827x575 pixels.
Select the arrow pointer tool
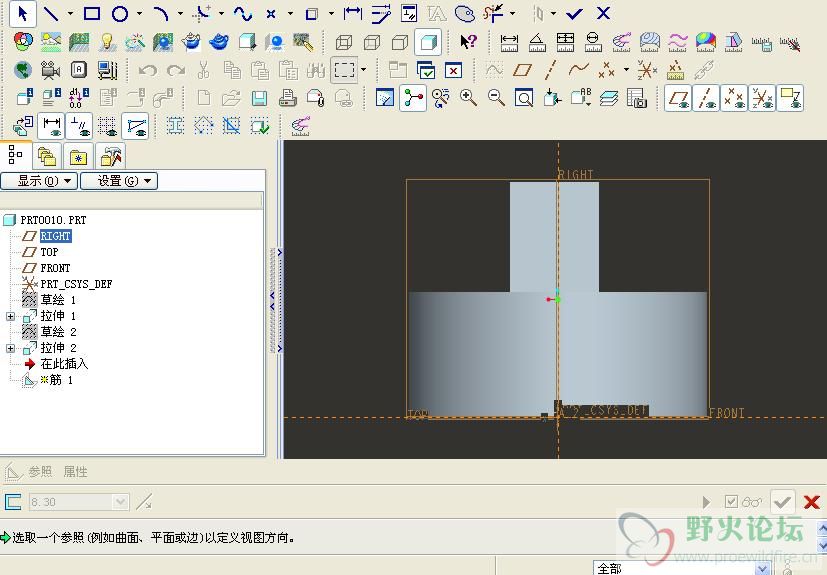pos(22,14)
